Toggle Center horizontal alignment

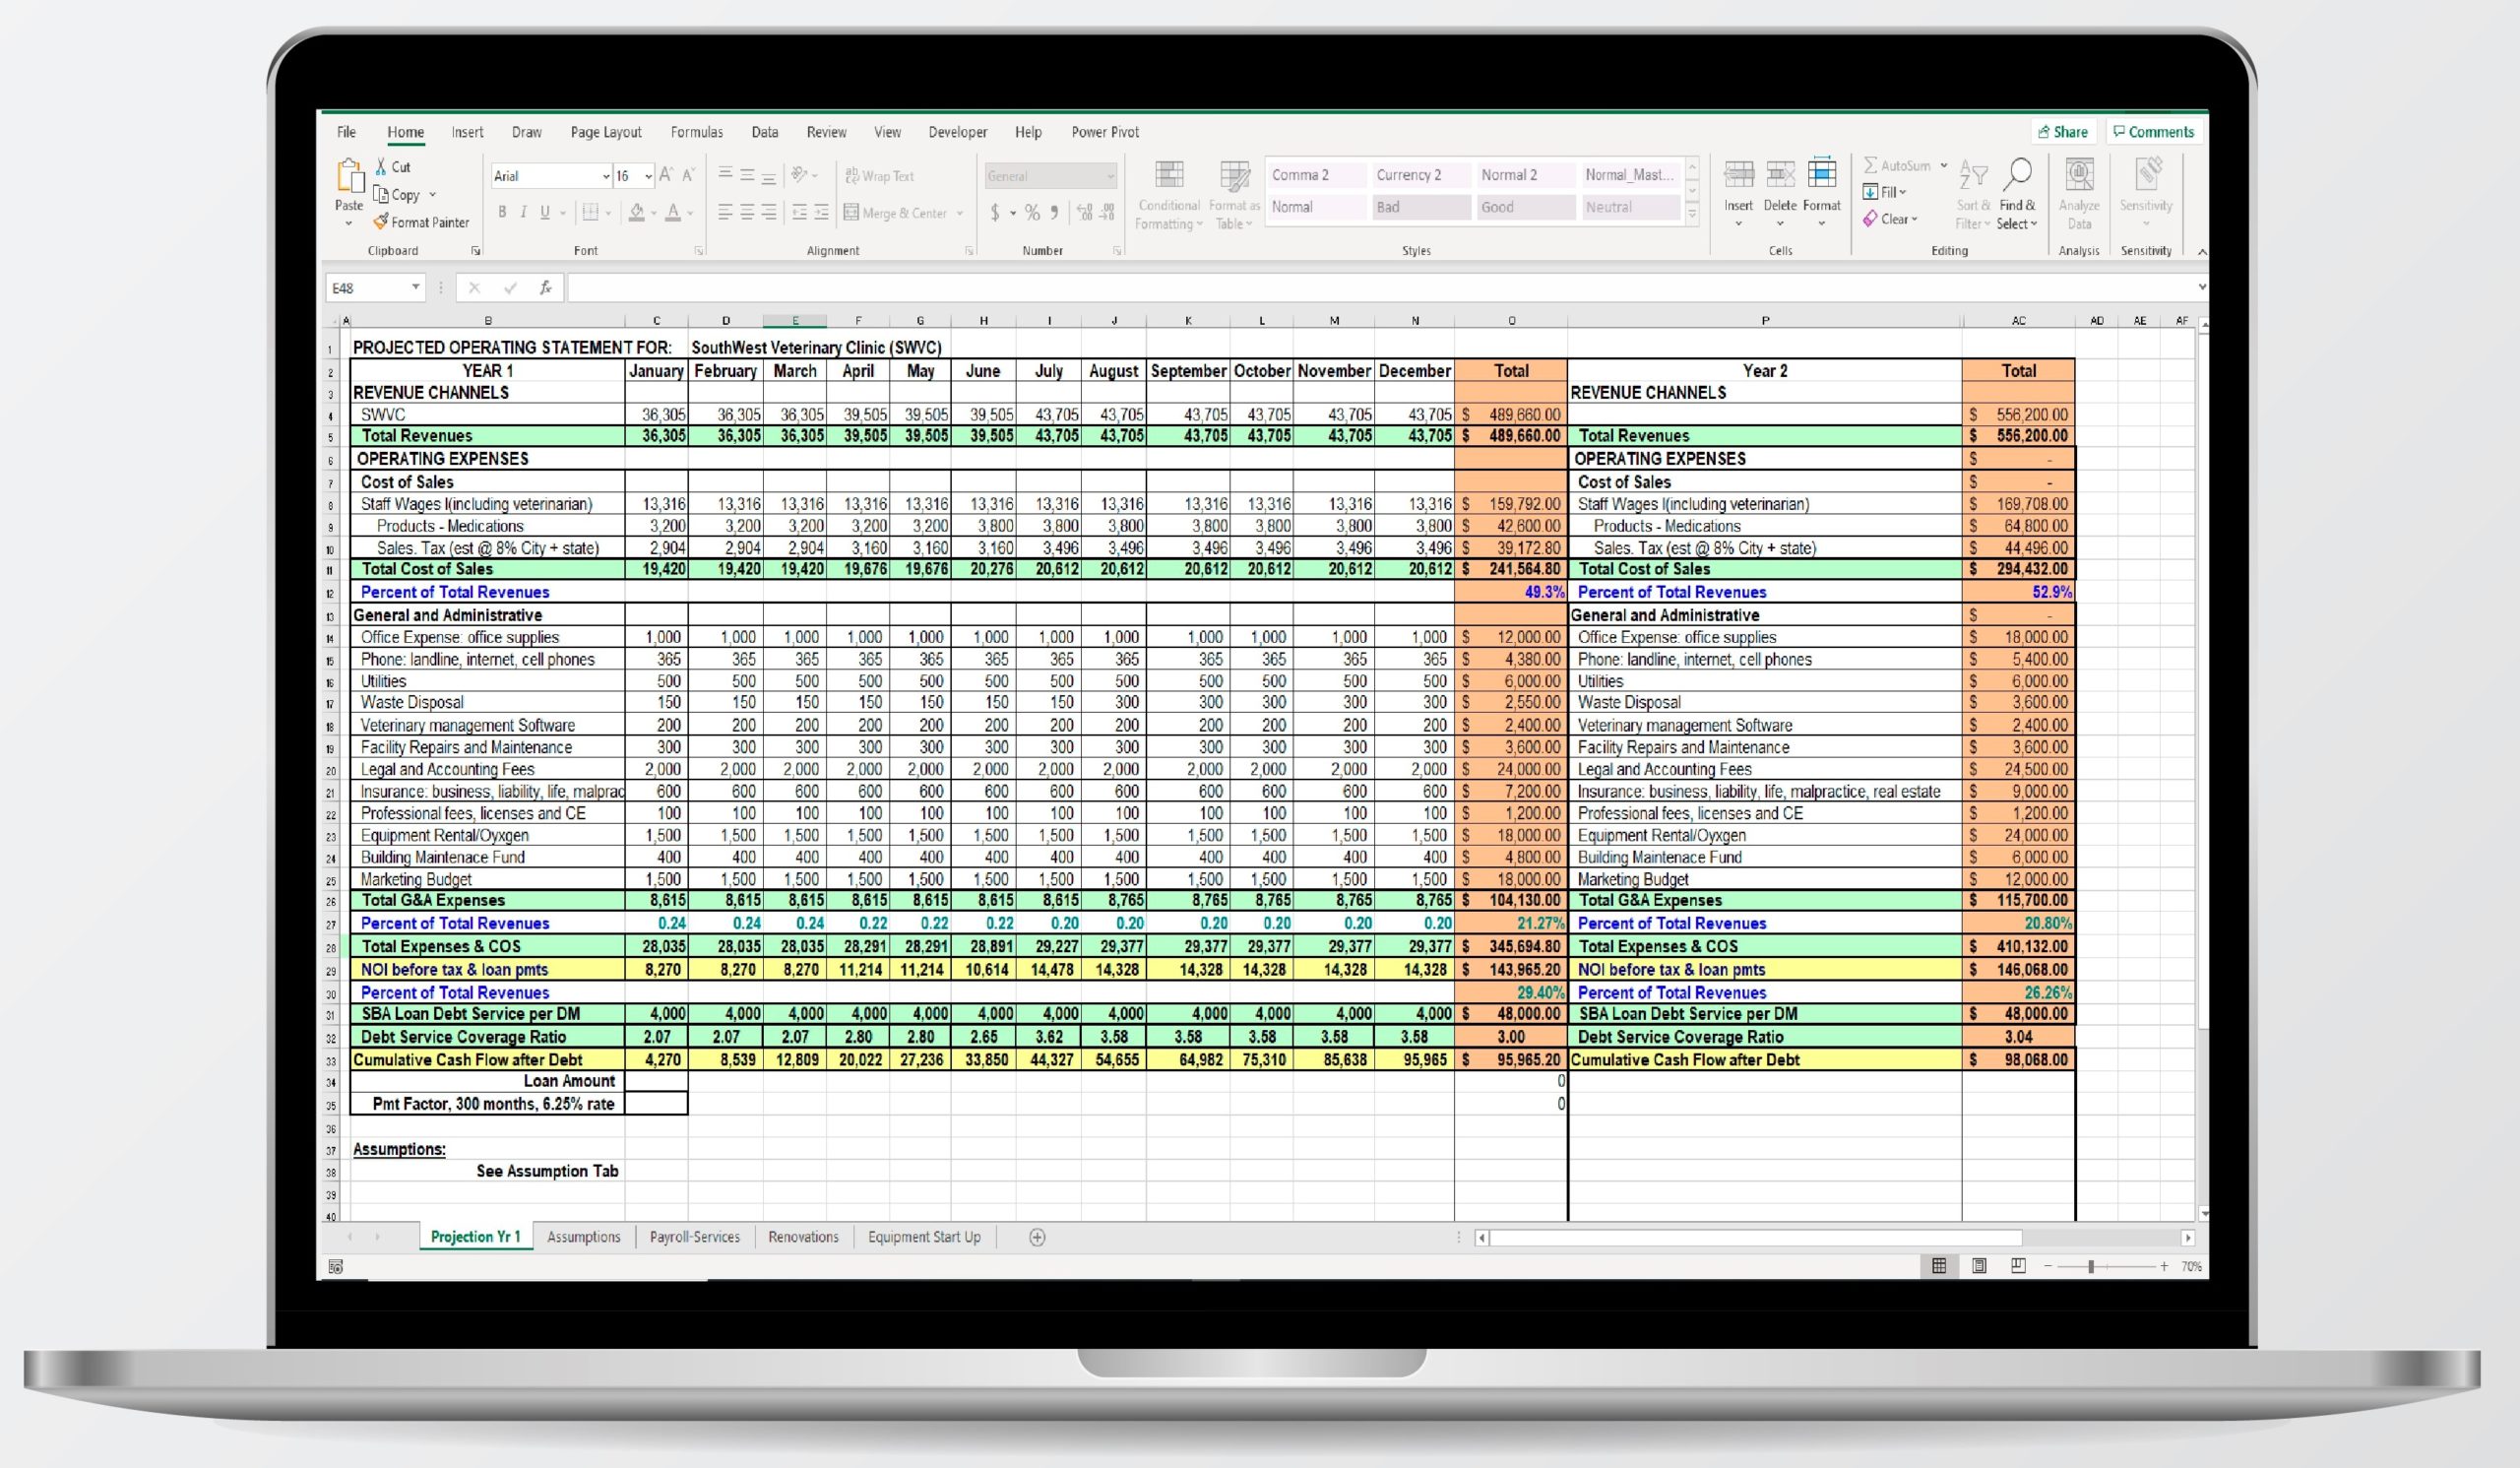[747, 212]
